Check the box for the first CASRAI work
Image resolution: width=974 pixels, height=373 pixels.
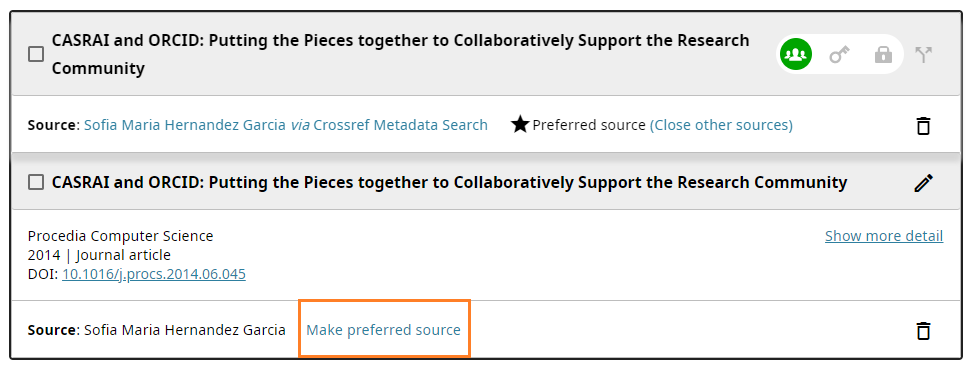click(36, 54)
